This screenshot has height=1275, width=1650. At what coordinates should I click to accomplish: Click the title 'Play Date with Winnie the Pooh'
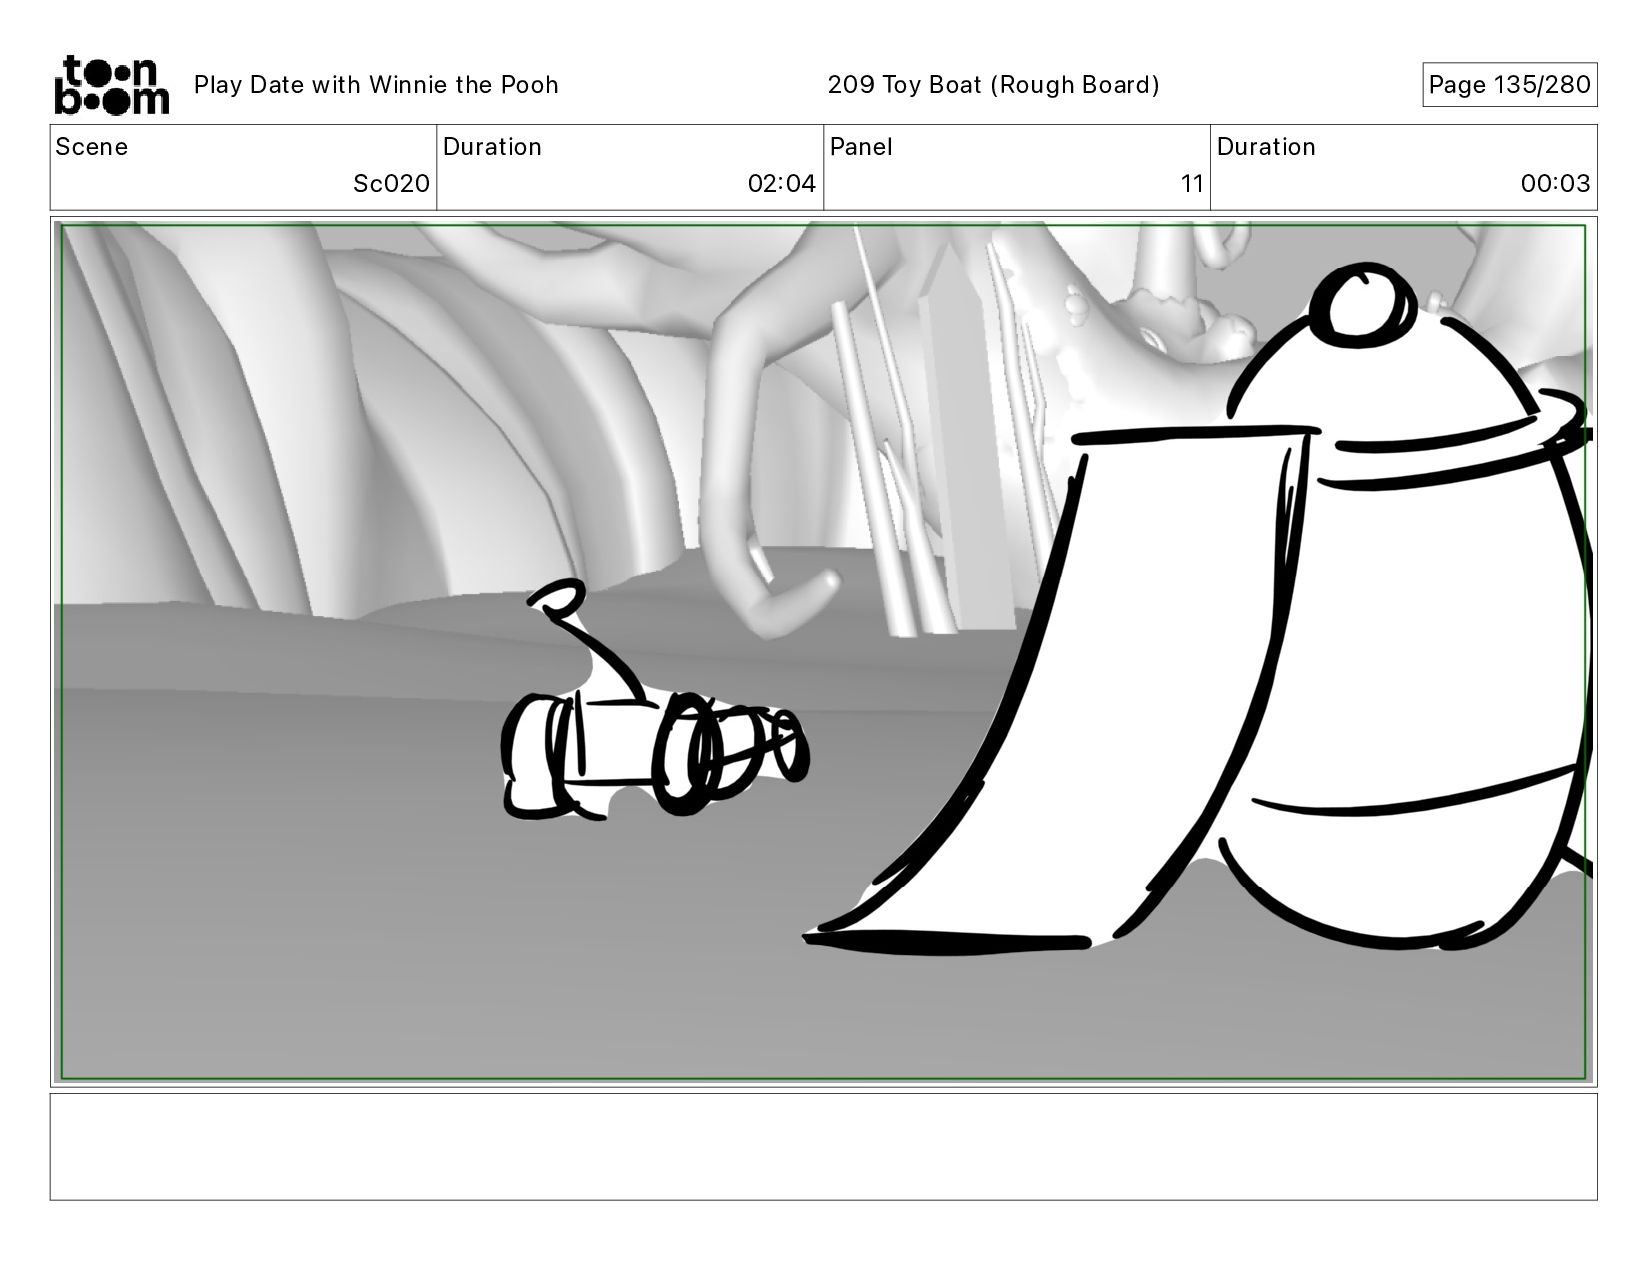pyautogui.click(x=376, y=85)
